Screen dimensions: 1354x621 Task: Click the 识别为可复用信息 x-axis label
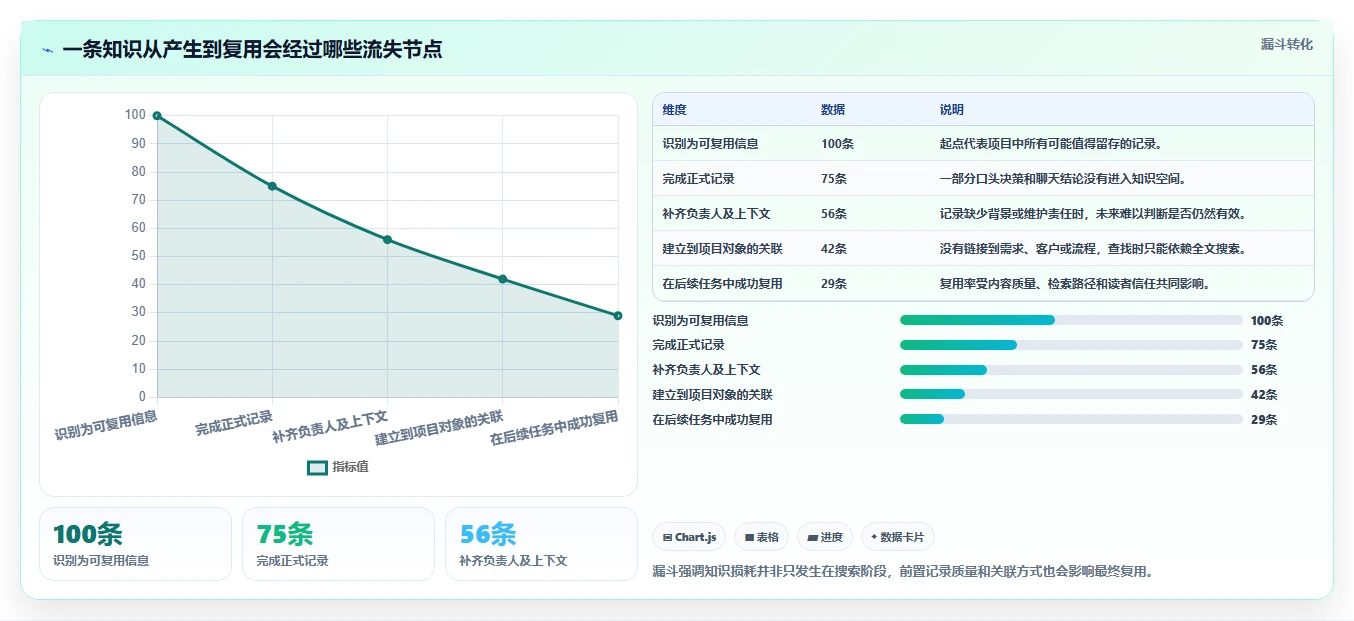point(106,424)
